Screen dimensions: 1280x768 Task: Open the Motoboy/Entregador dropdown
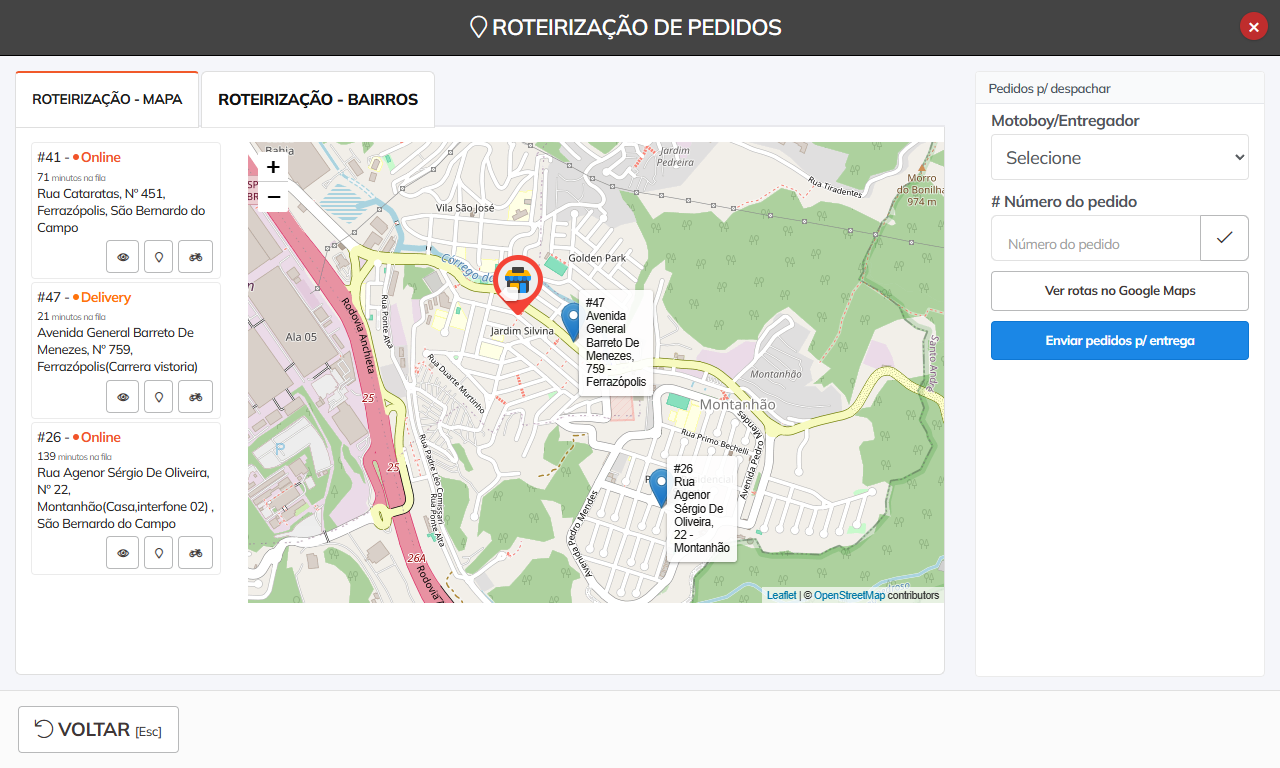point(1119,158)
